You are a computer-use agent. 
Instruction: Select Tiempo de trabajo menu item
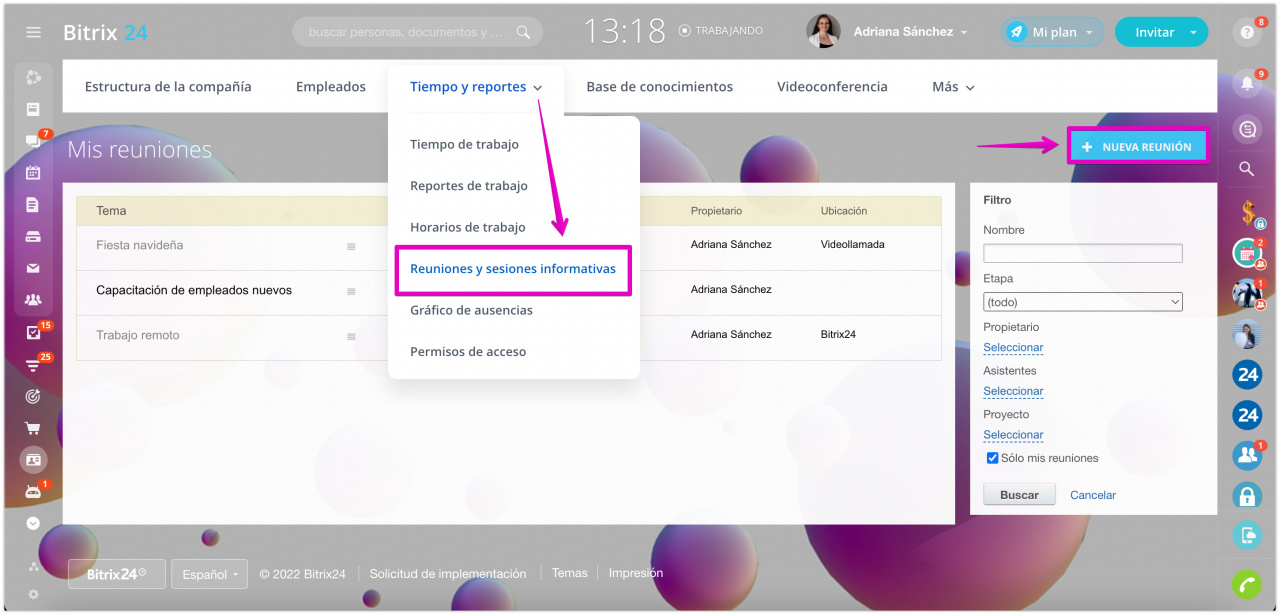coord(464,144)
